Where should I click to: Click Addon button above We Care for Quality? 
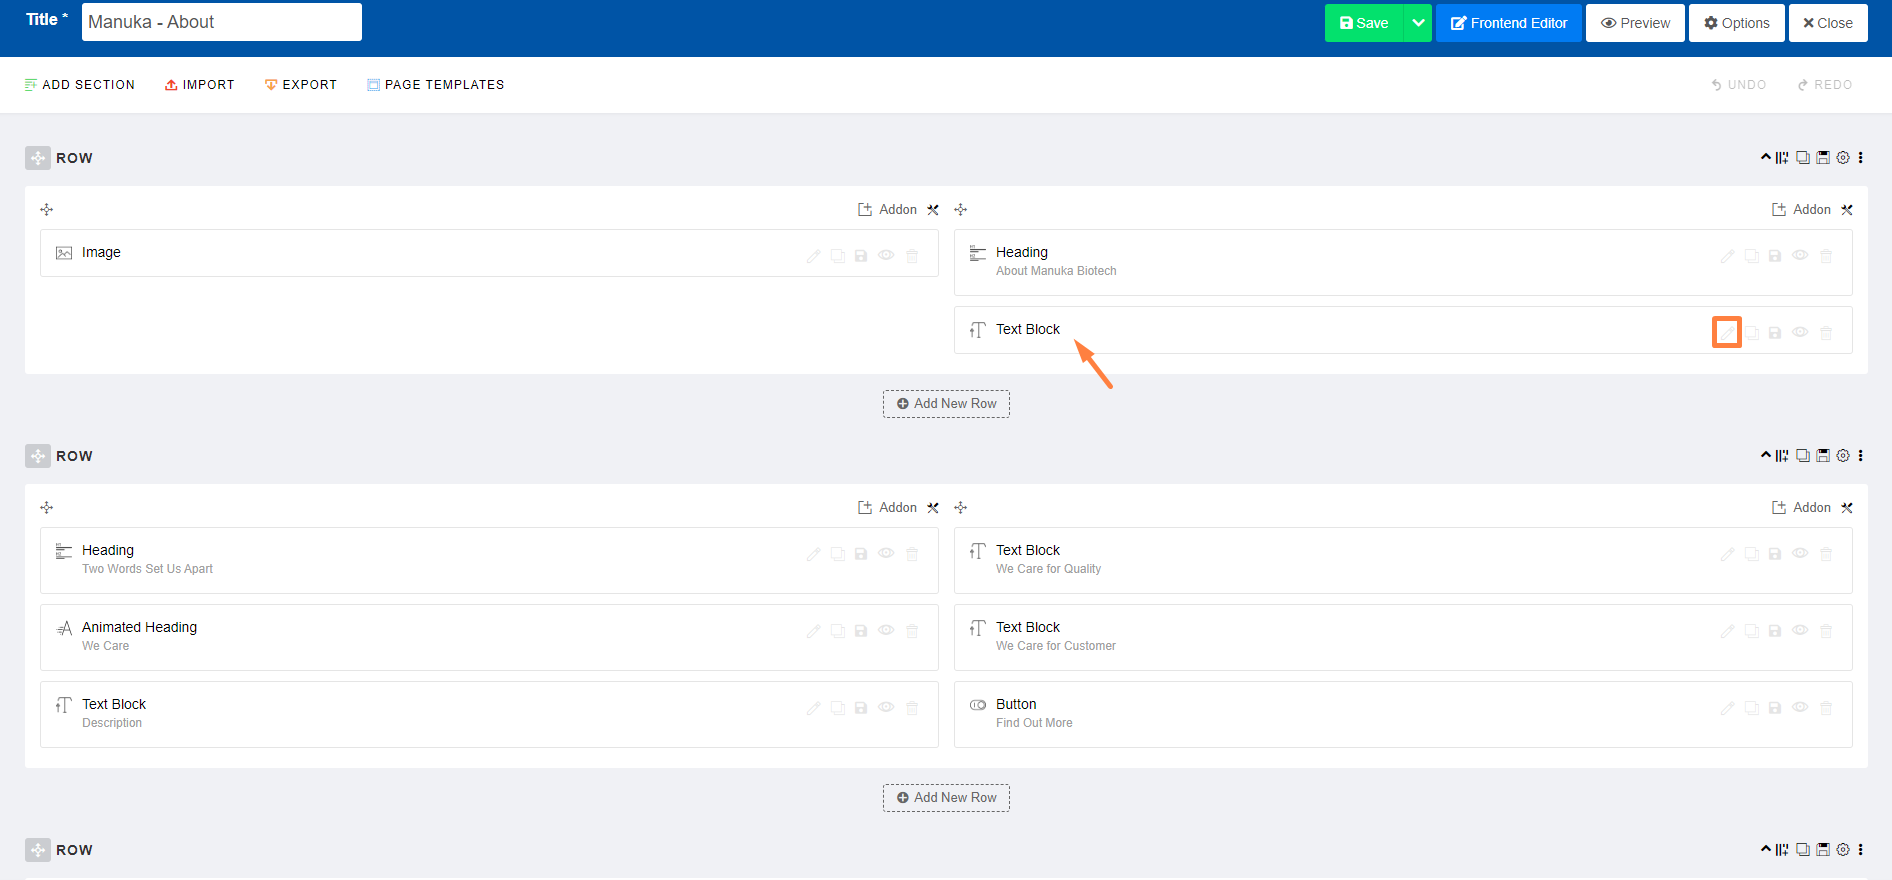point(1802,508)
